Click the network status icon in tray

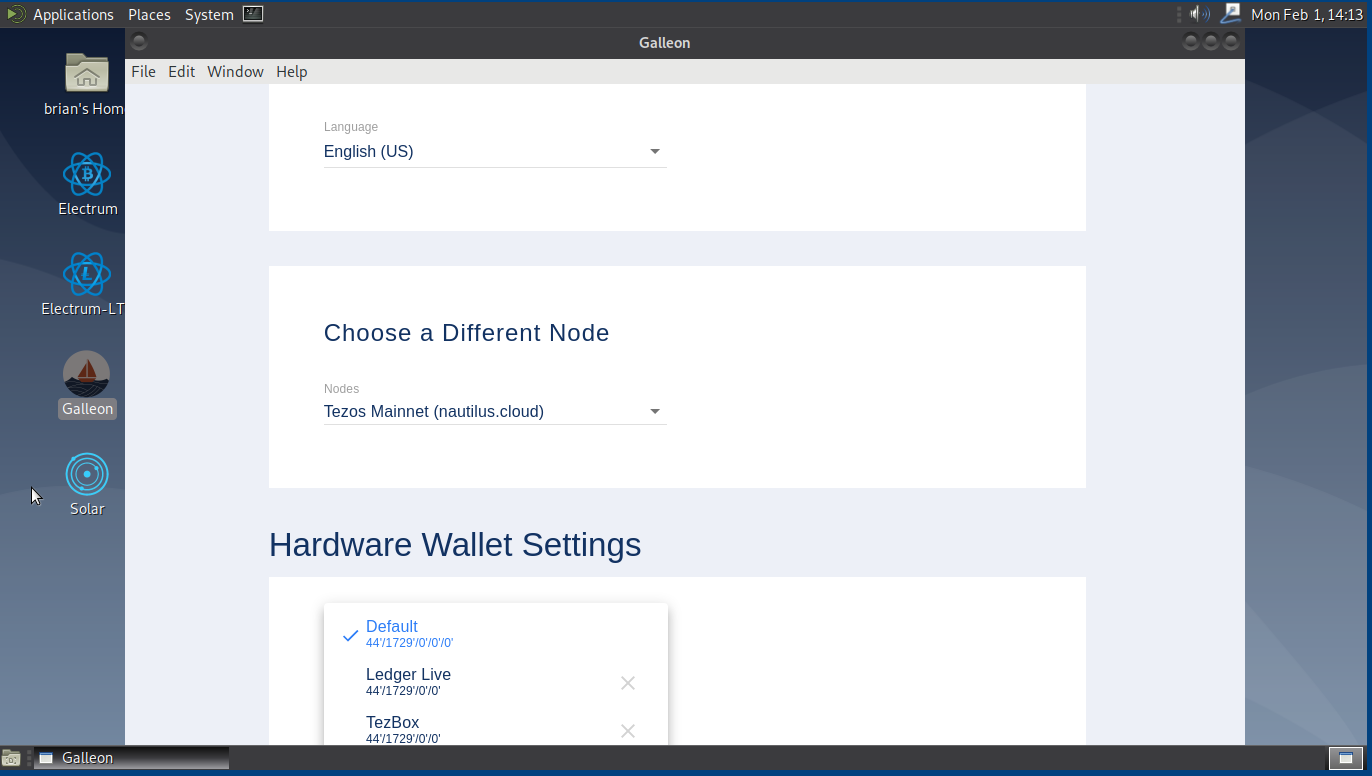(1231, 14)
